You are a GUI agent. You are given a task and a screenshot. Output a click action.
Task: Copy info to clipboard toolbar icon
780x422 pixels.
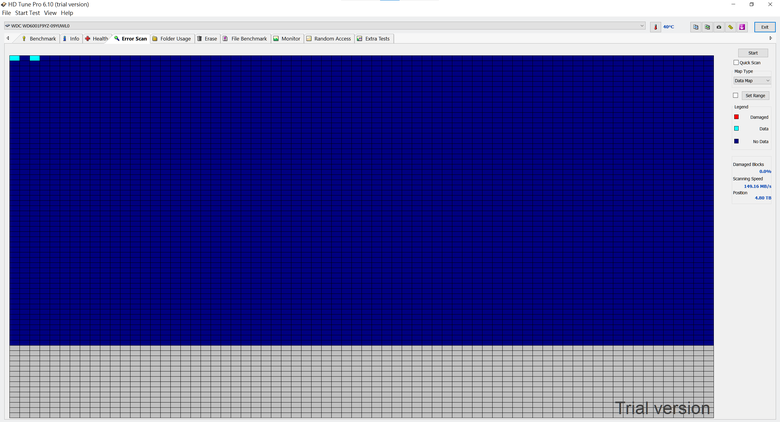click(x=695, y=27)
